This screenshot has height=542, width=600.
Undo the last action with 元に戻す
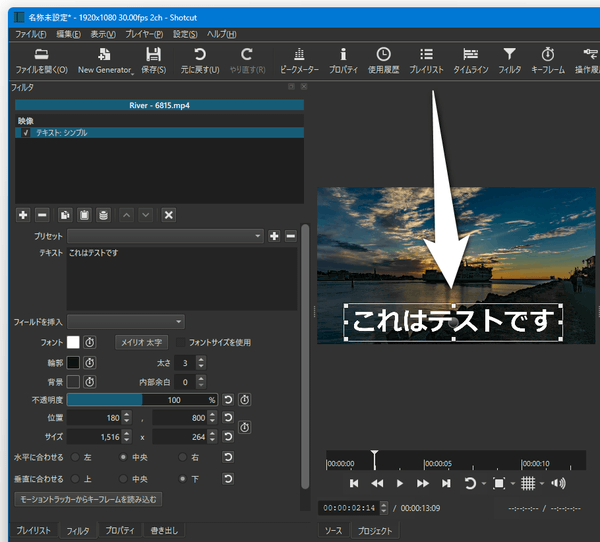[200, 61]
